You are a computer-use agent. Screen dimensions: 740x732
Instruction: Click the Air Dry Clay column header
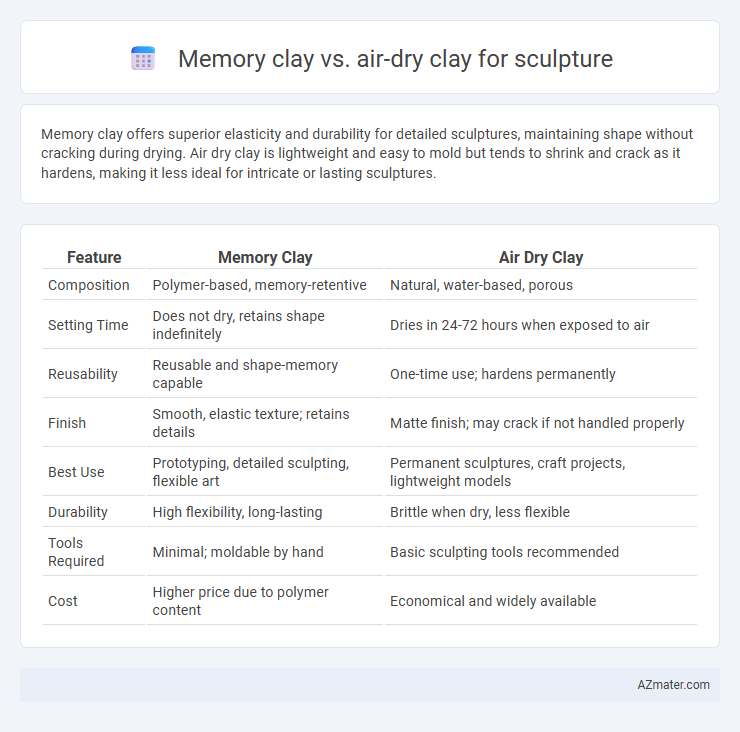[541, 257]
